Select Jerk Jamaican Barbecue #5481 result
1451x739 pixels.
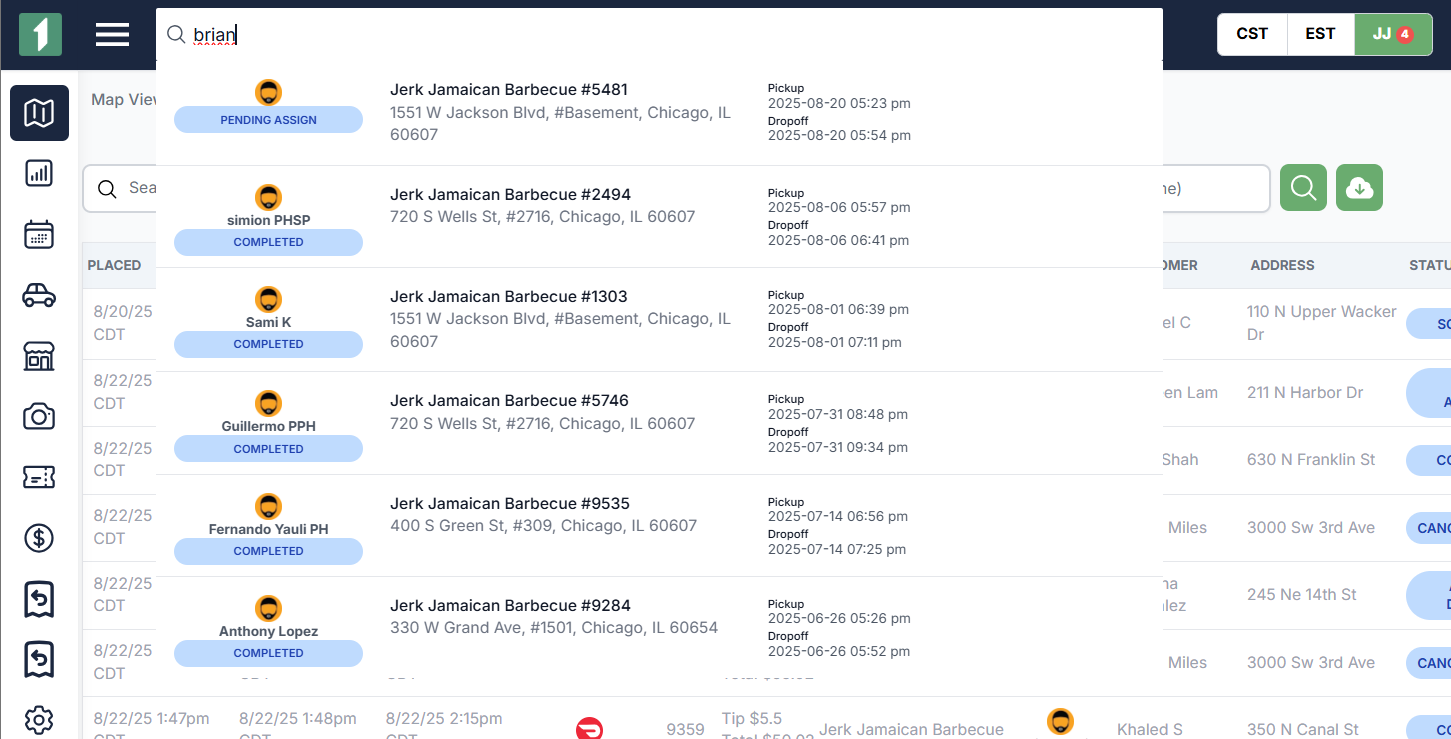click(659, 112)
